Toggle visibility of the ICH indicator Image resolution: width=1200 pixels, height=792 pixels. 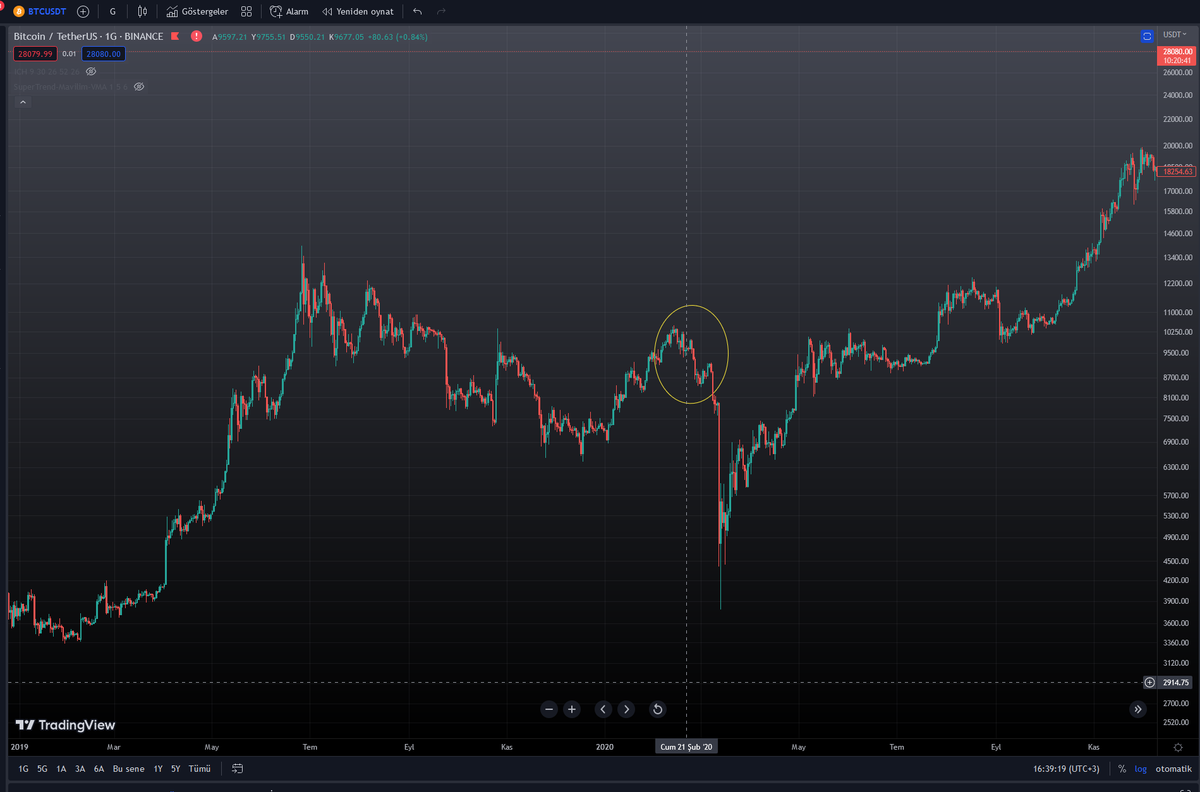(91, 71)
